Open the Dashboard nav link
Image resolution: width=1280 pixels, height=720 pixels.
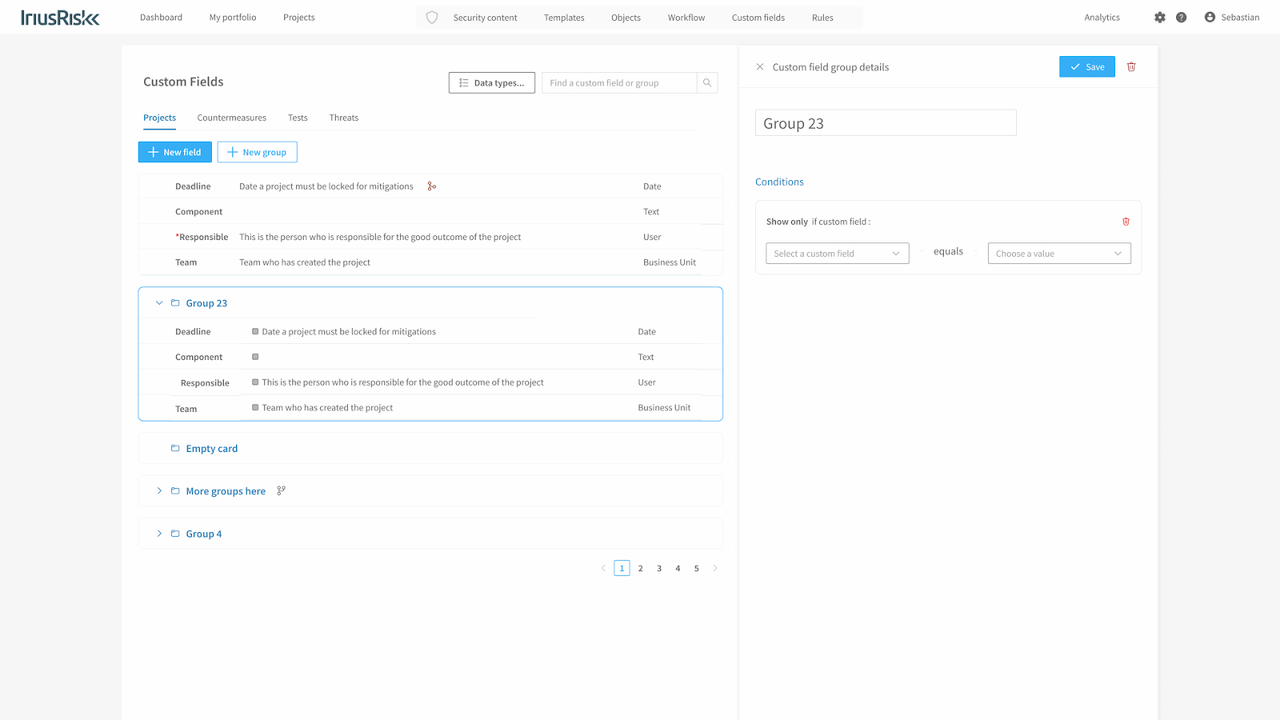pos(161,17)
